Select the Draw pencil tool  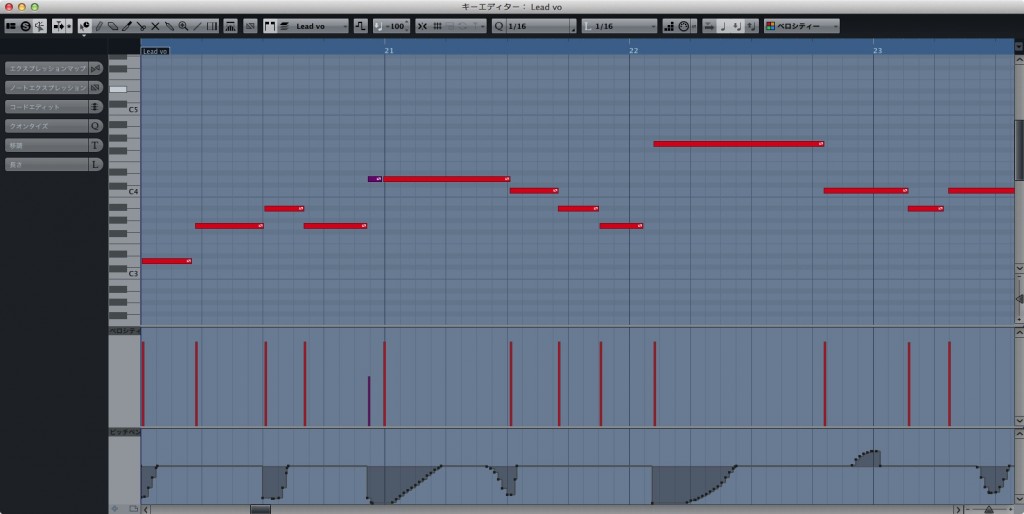[99, 26]
